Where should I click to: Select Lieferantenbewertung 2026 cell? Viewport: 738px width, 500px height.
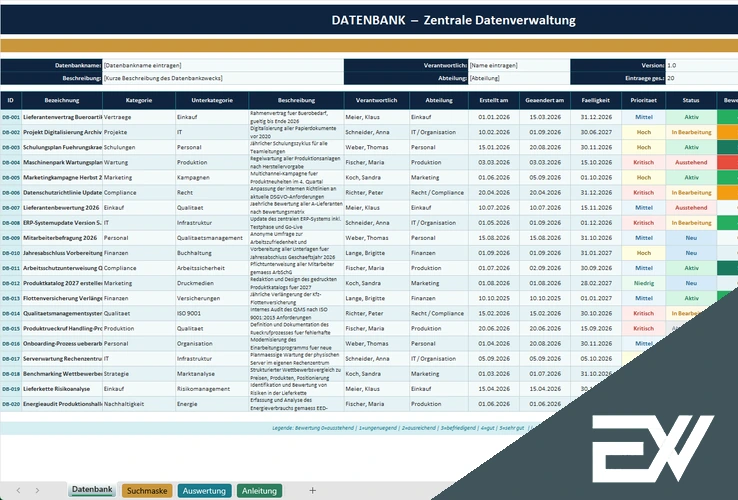62,208
